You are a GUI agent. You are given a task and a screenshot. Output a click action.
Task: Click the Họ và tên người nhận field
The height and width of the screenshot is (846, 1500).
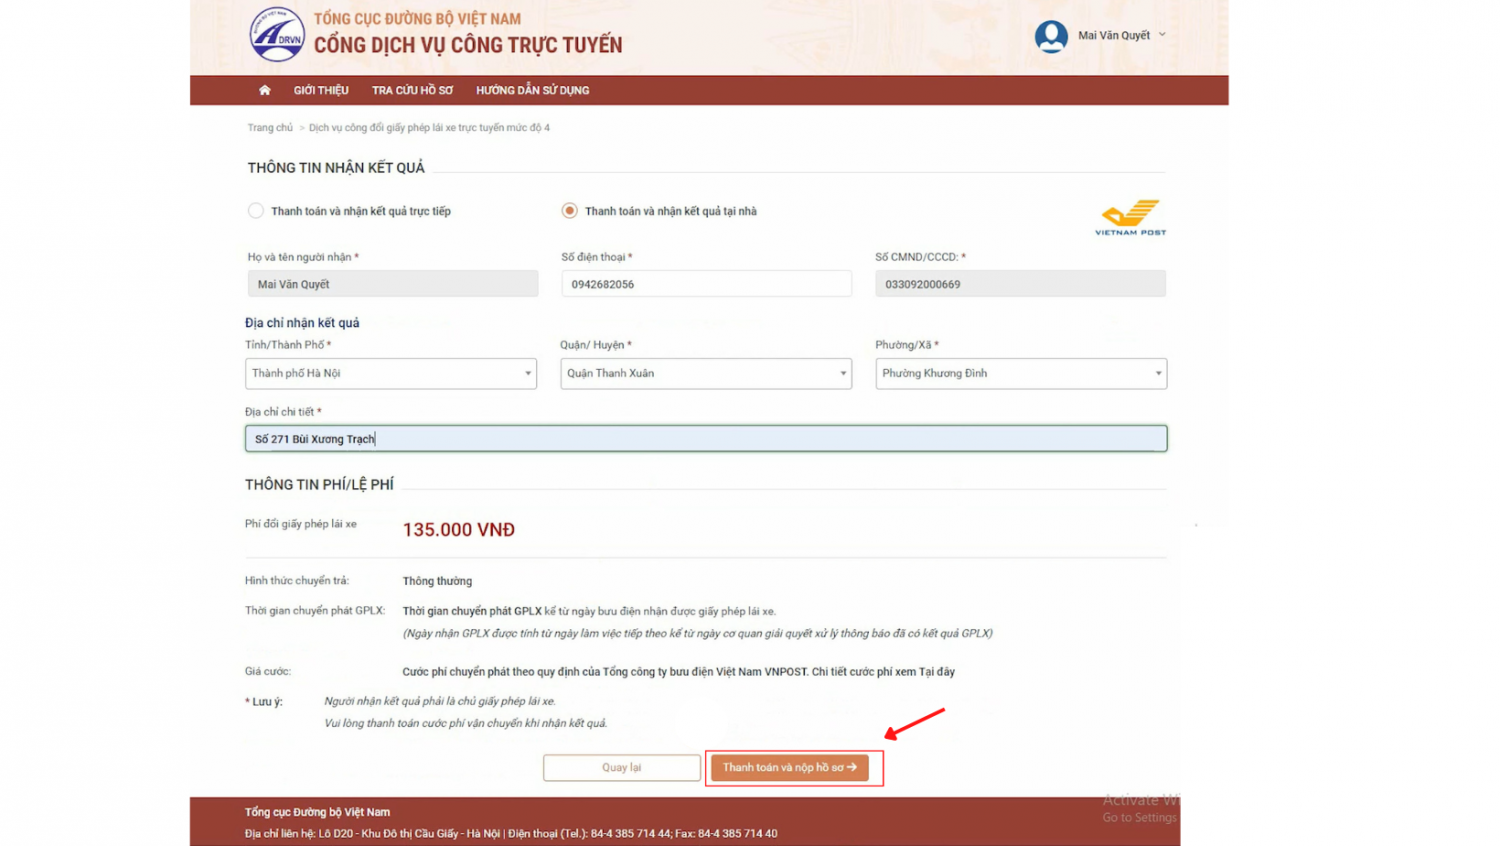[x=392, y=284]
